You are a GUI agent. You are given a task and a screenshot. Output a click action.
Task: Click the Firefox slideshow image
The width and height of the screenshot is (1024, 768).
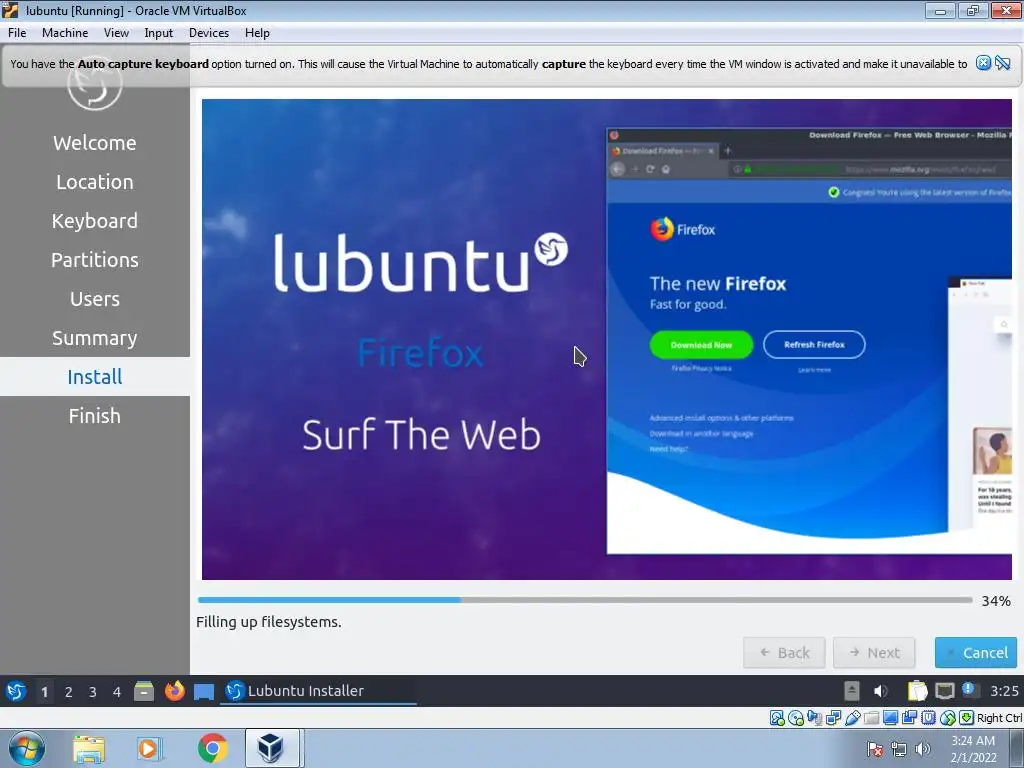coord(607,340)
